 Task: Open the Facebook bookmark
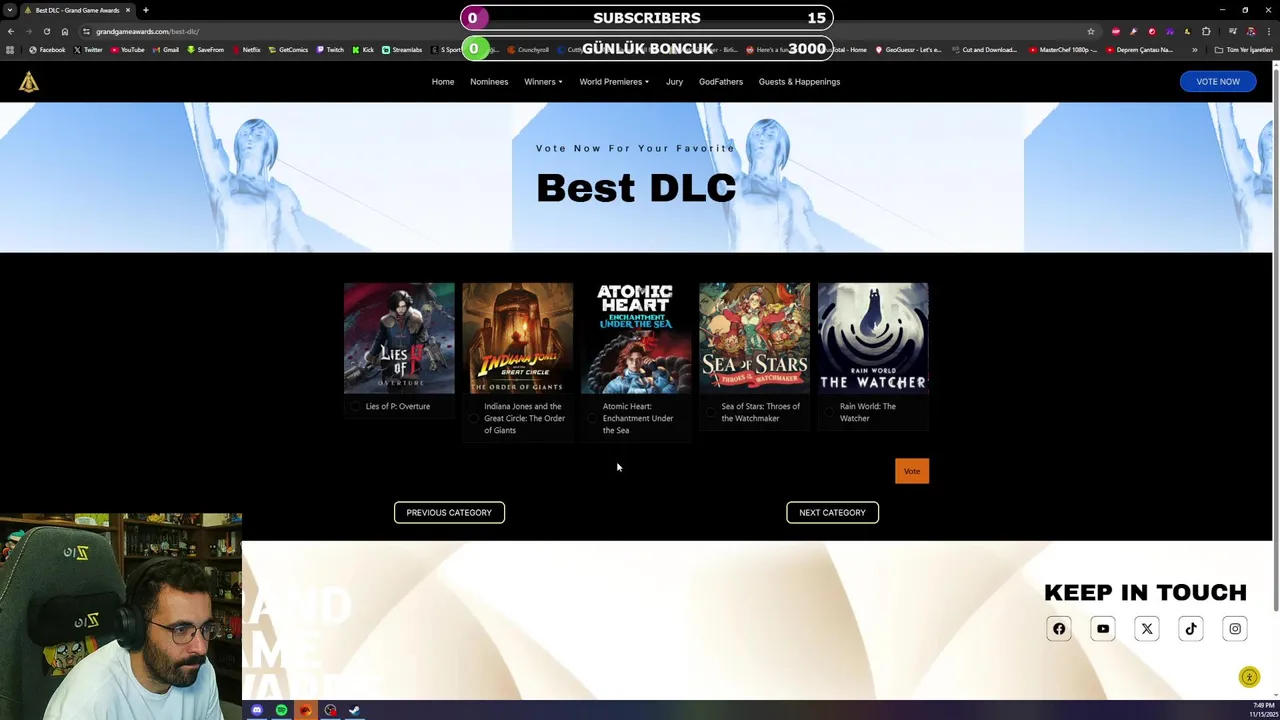point(47,50)
